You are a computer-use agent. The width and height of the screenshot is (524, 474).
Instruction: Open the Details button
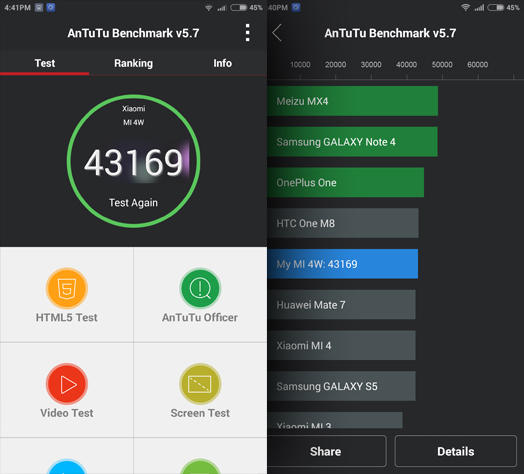pos(456,451)
